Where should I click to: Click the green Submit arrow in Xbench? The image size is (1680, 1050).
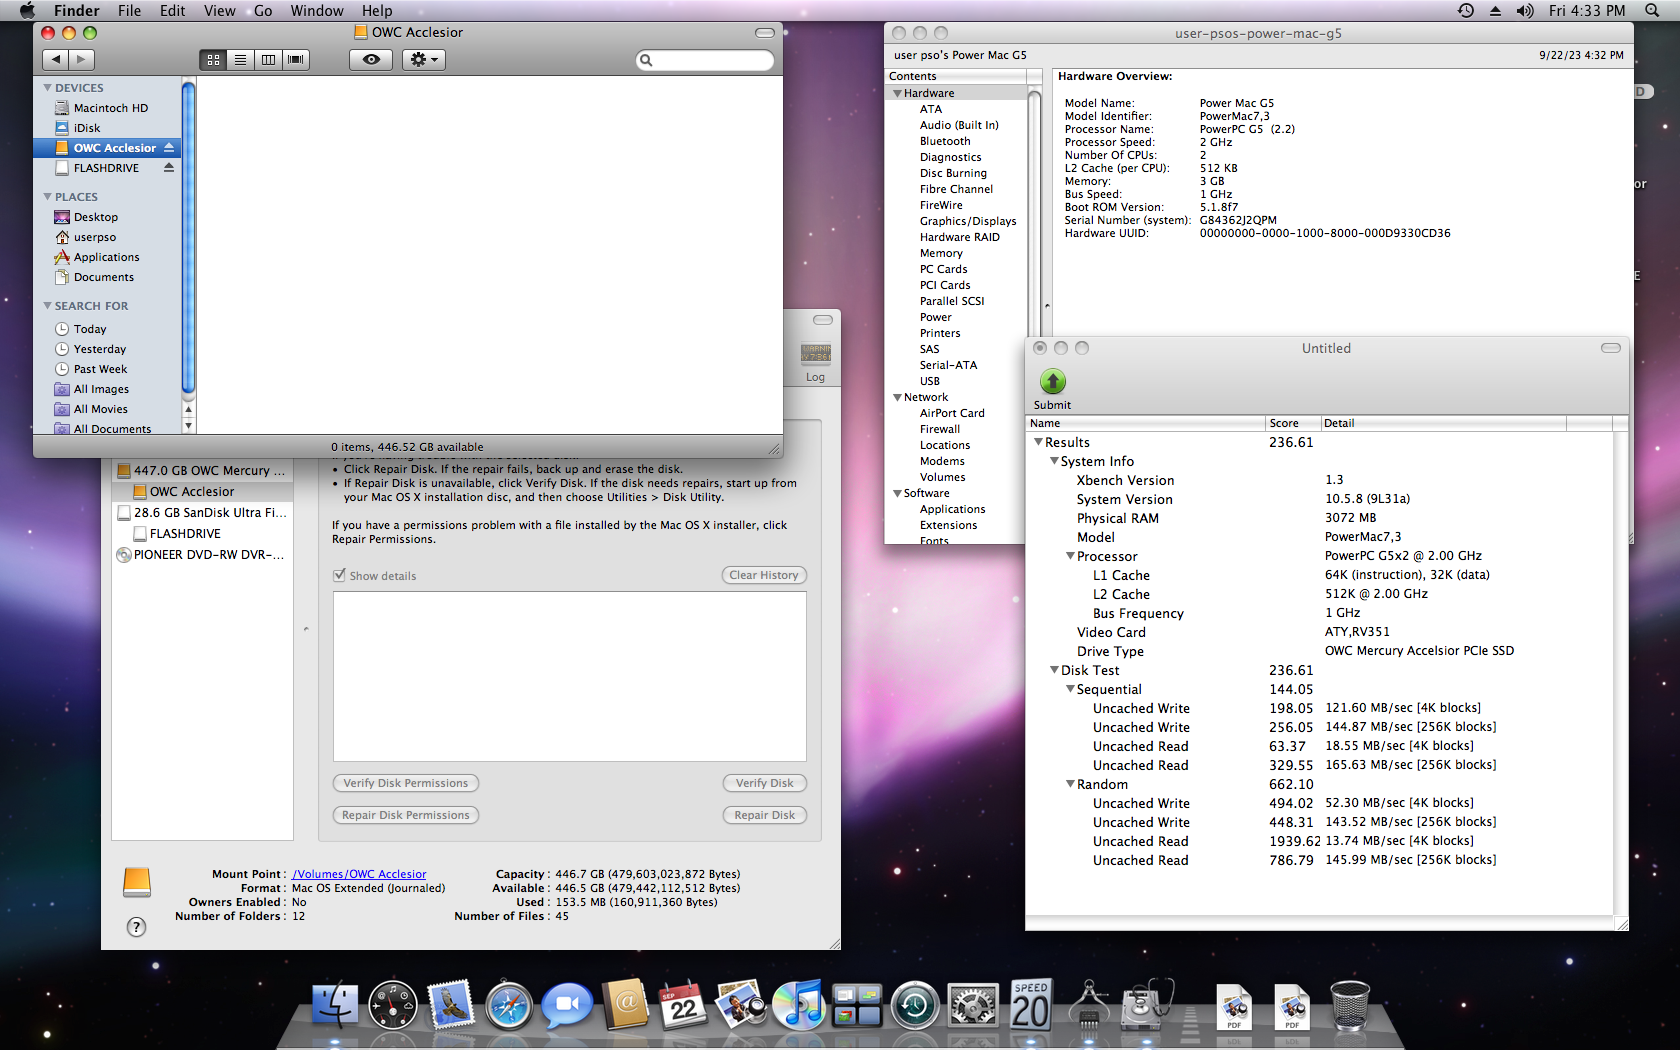click(x=1052, y=381)
